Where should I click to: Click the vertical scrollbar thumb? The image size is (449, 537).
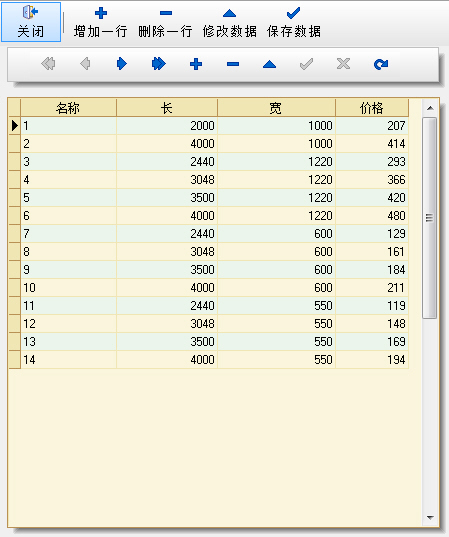click(x=429, y=218)
